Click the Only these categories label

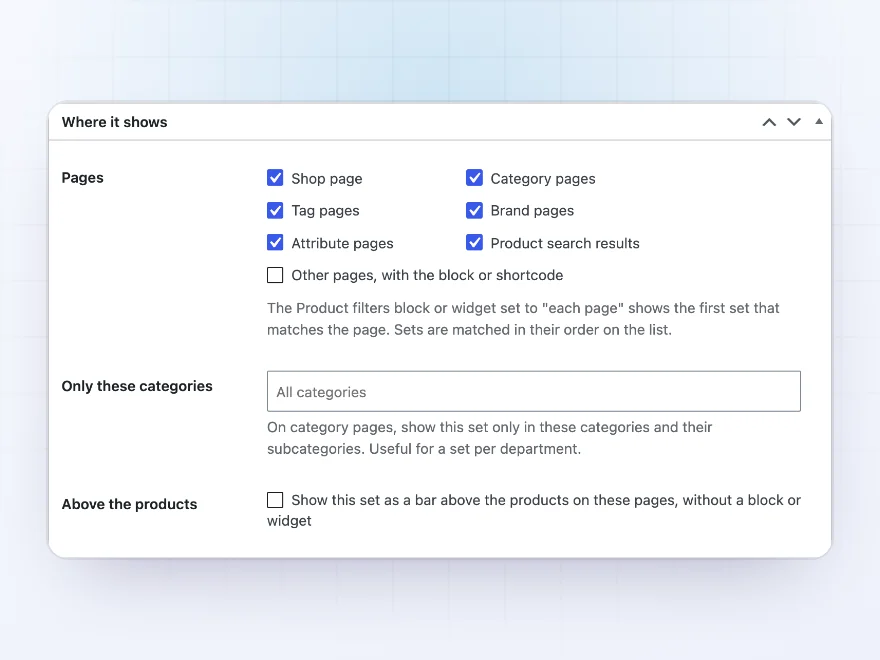coord(137,386)
